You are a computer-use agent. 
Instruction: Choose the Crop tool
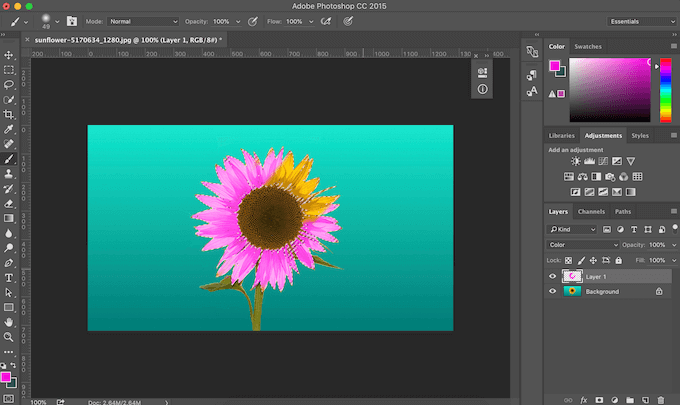(x=9, y=114)
